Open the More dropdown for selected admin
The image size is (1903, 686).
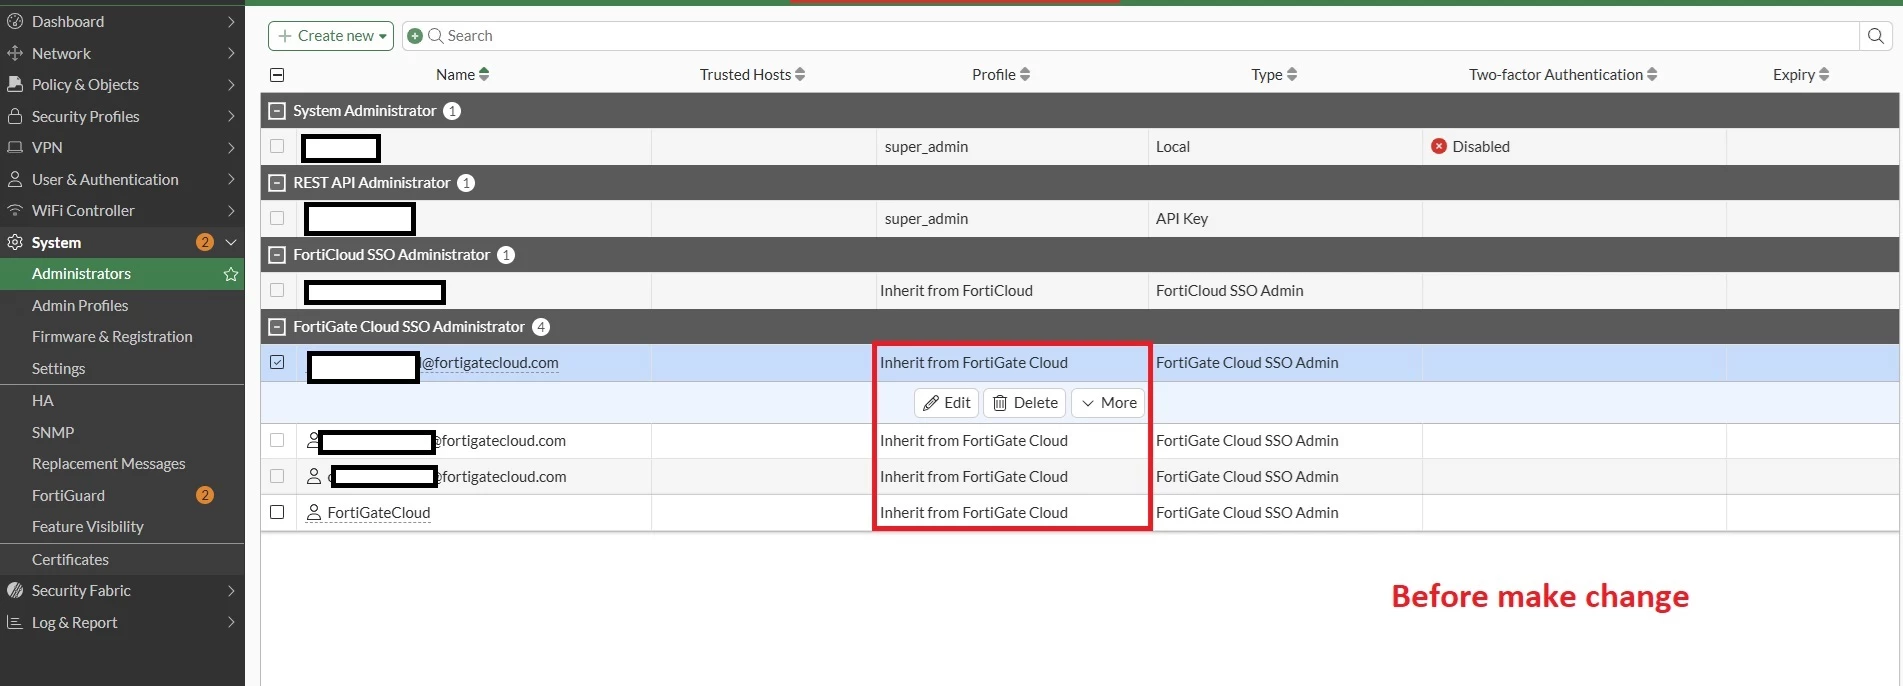[1108, 403]
